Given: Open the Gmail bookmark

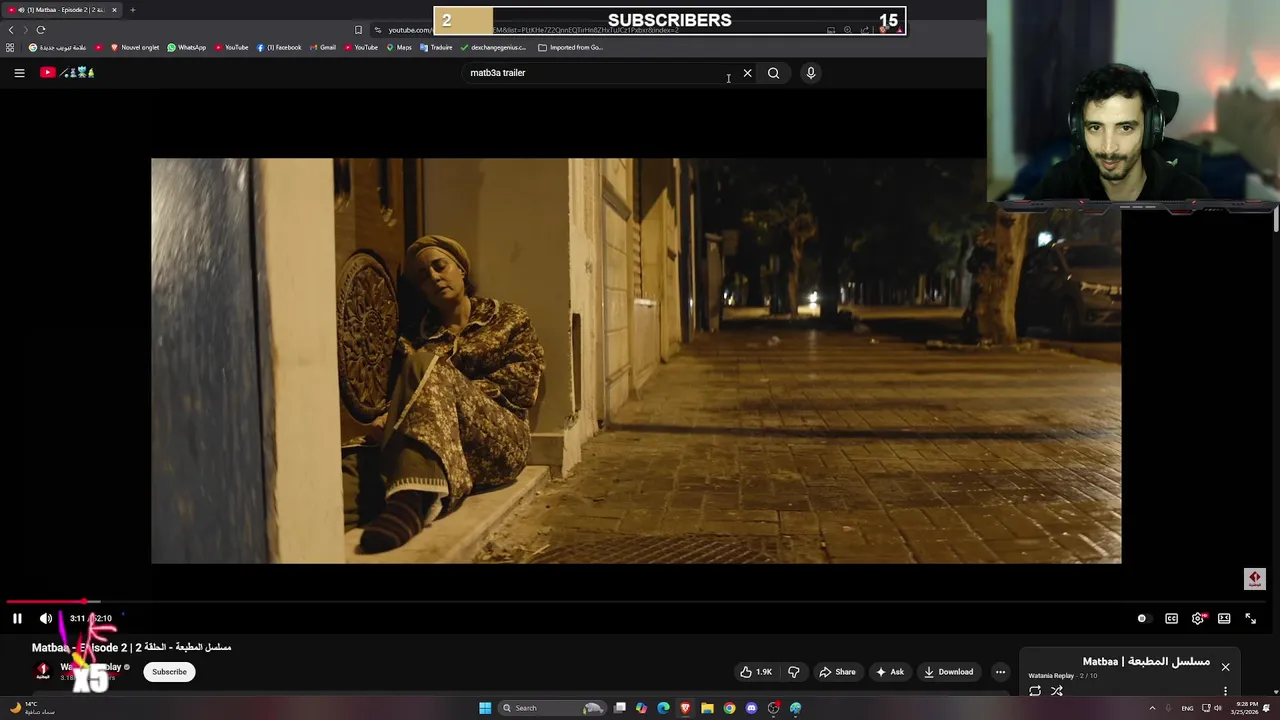Looking at the screenshot, I should [x=322, y=47].
